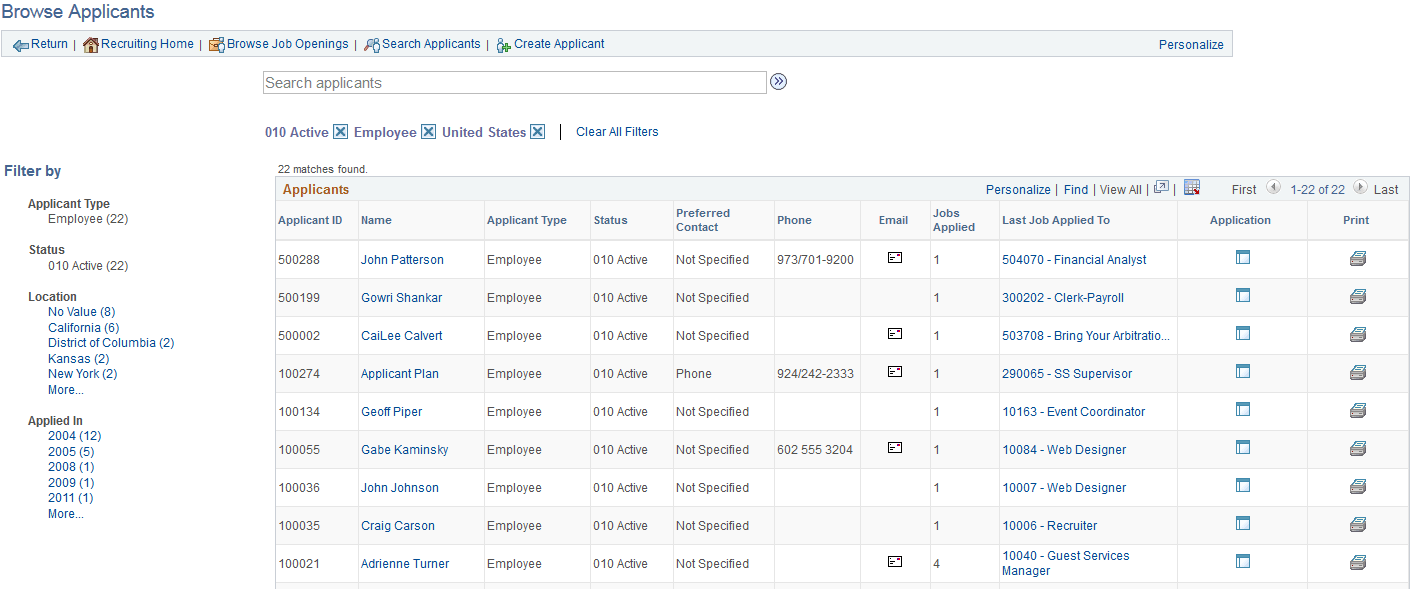Click the Search Applicants magnifier icon
Screen dimensions: 1416x589
(370, 44)
